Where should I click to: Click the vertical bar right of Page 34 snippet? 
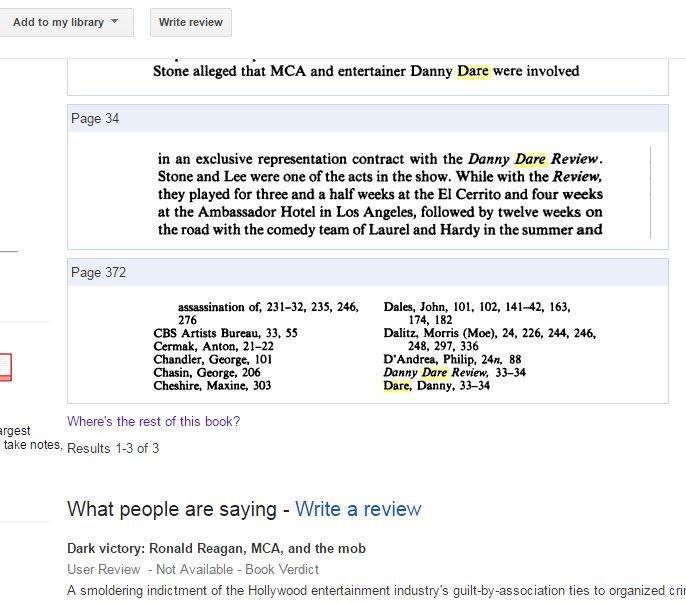click(651, 194)
